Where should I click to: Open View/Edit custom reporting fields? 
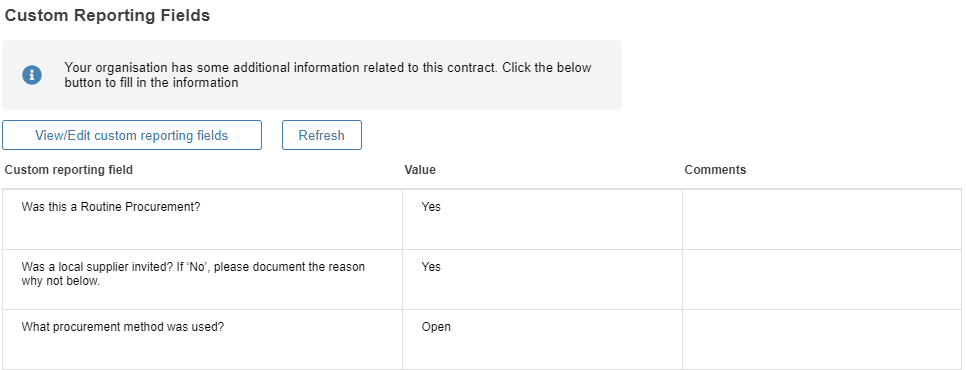point(132,135)
